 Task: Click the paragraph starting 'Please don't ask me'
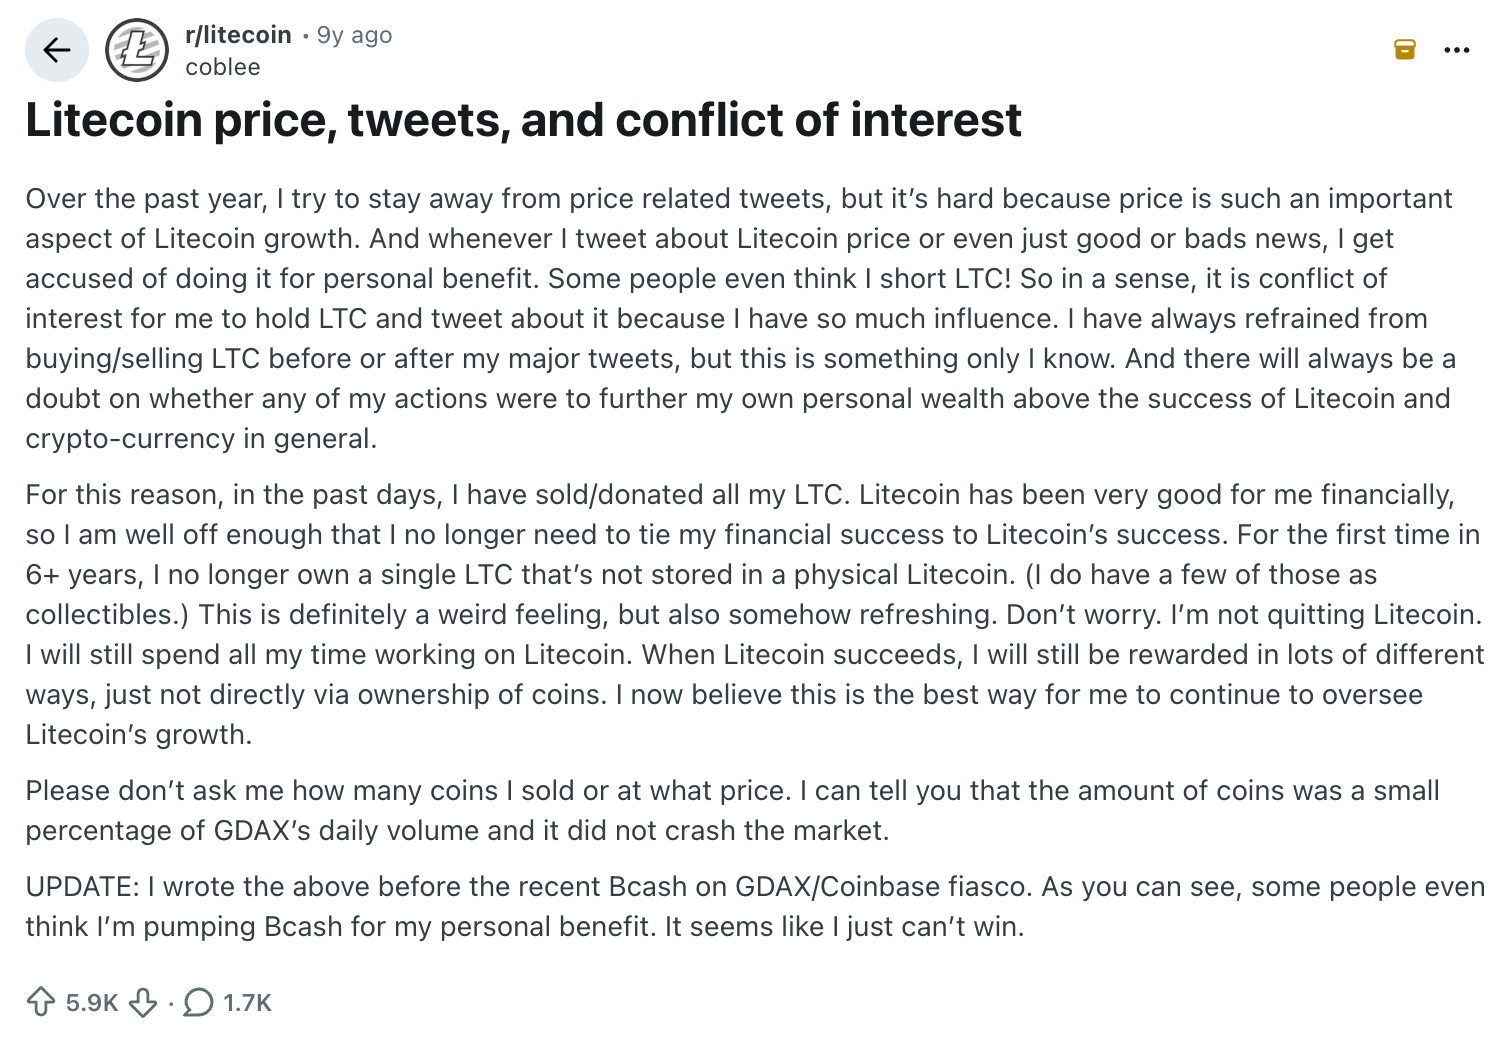[732, 810]
